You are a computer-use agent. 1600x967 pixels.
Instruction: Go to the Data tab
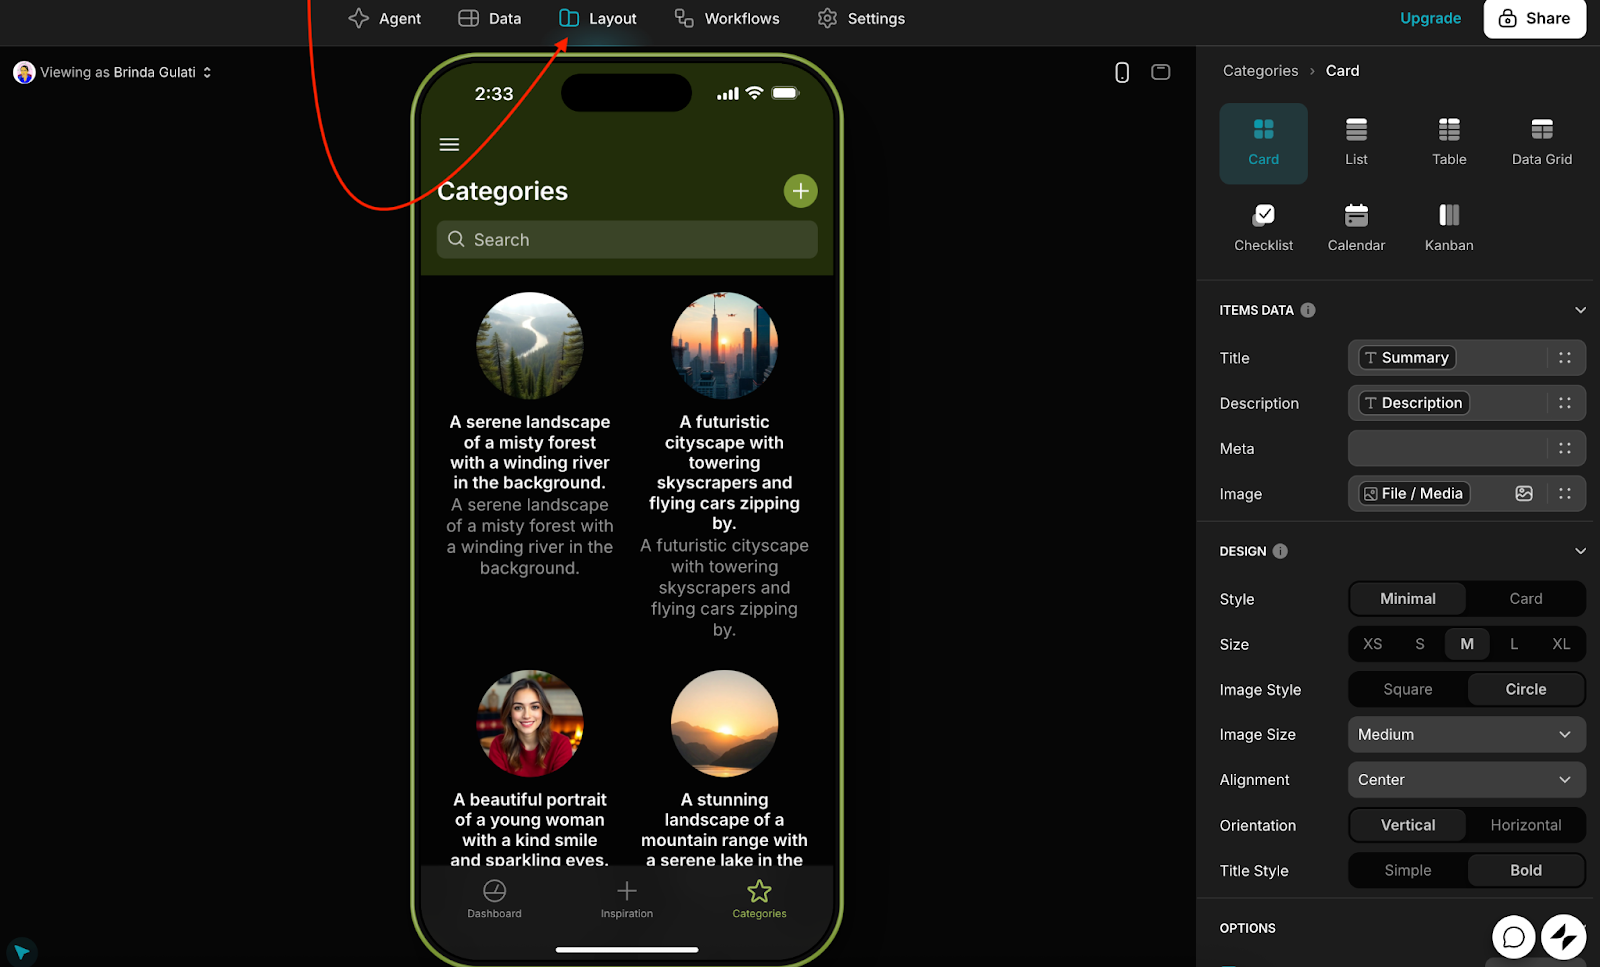(x=490, y=18)
